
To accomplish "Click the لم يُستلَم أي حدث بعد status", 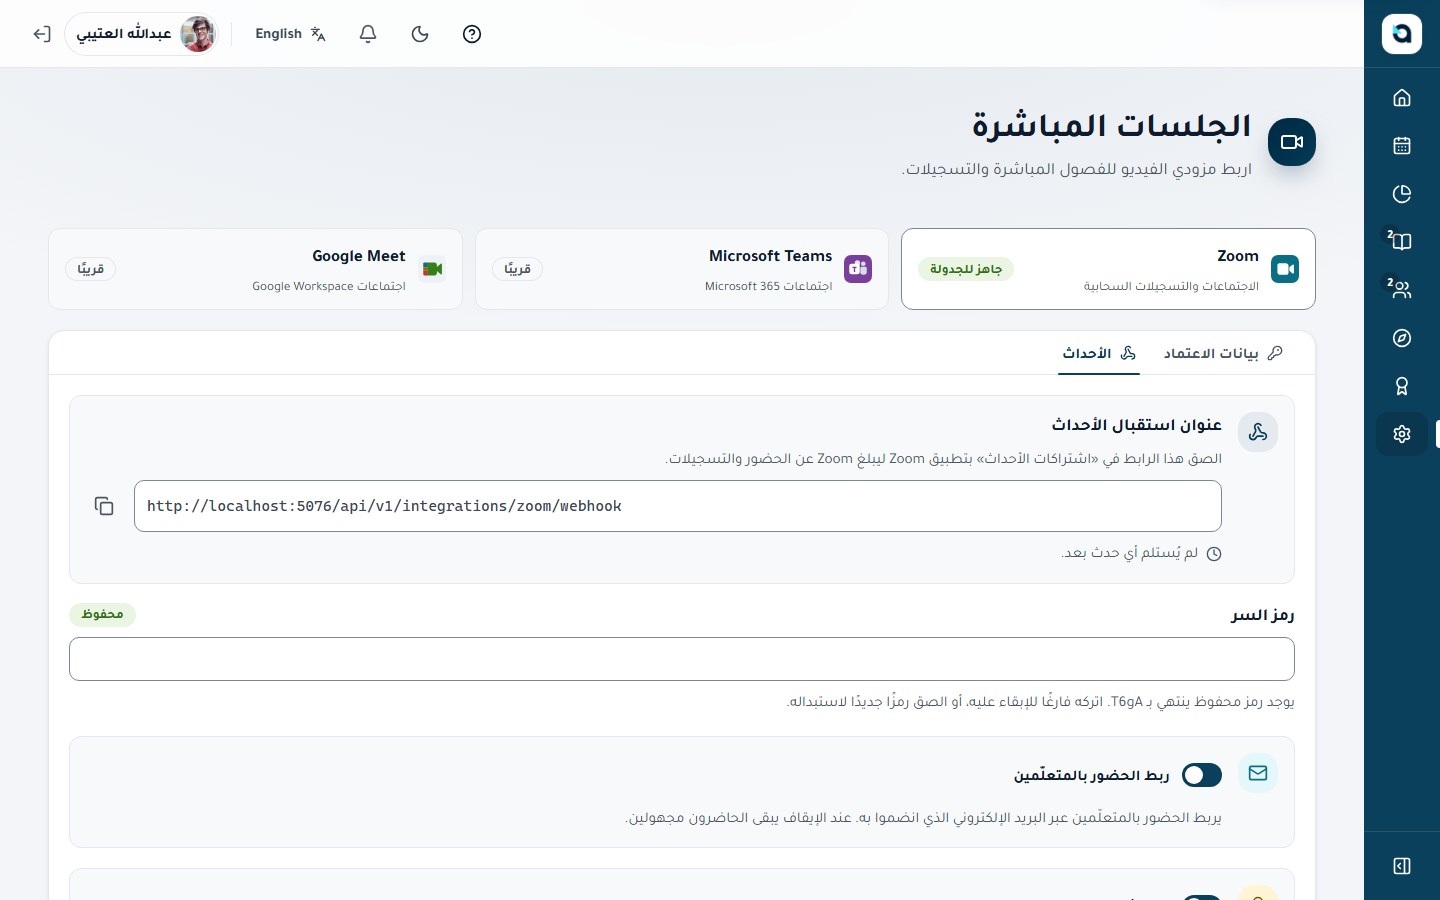I will 1141,553.
